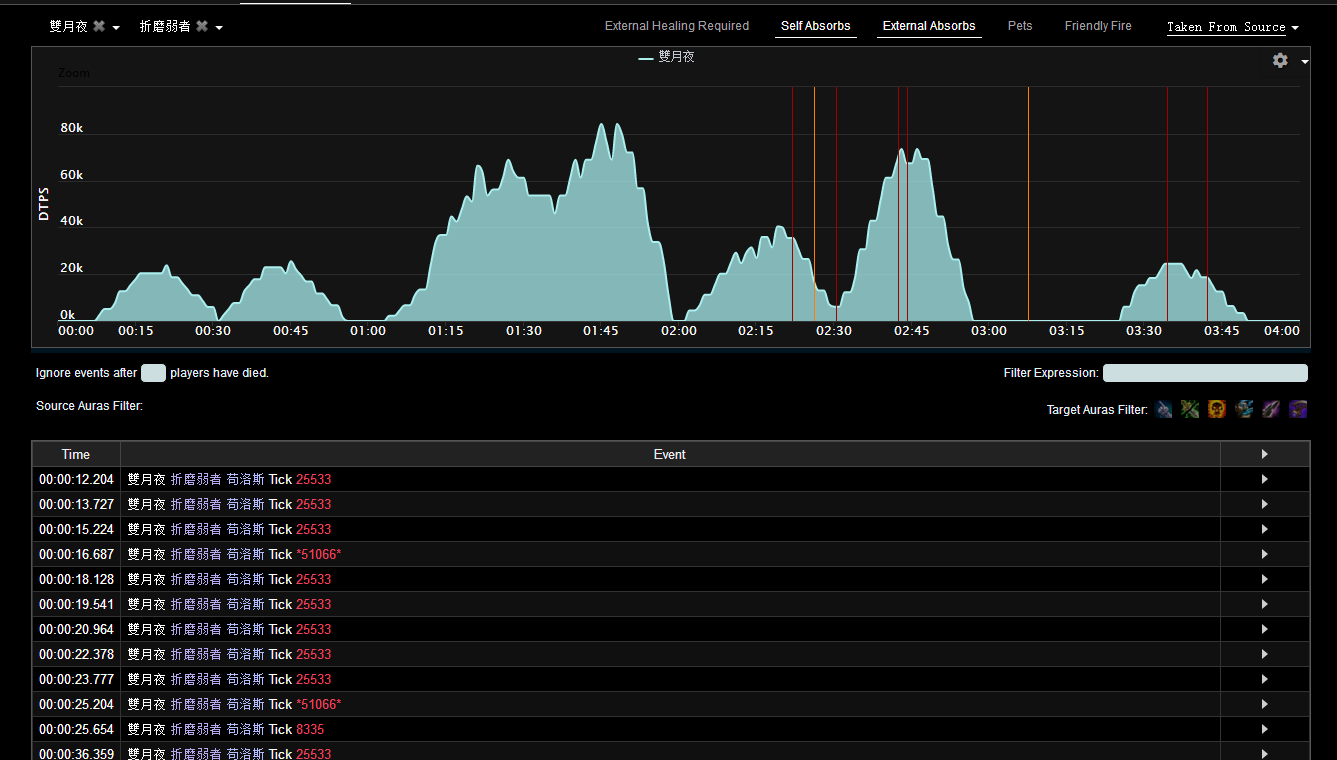
Task: Open the dropdown arrow beside the gear
Action: [1305, 62]
